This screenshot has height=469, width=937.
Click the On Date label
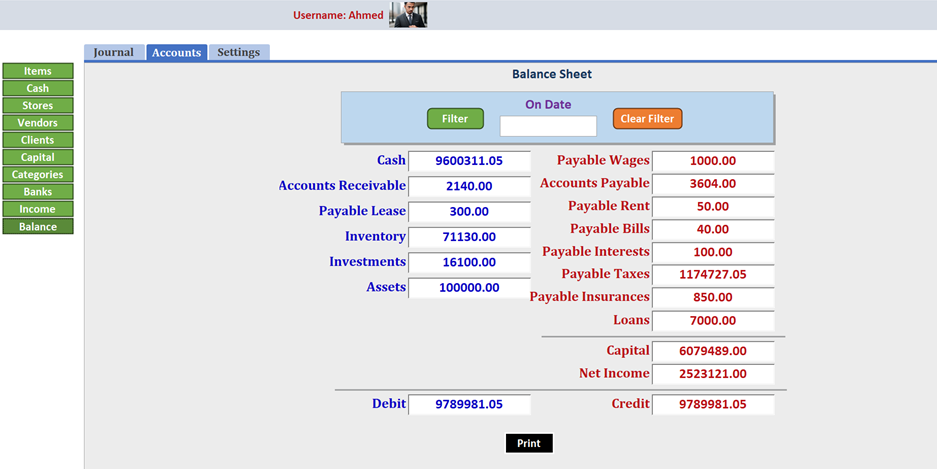coord(548,105)
